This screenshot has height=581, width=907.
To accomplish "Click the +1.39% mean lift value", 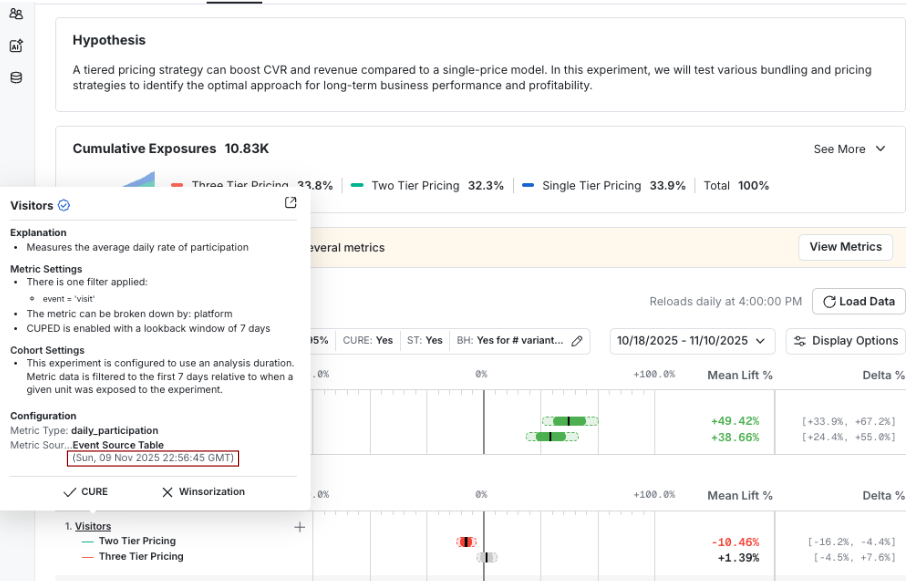I will (738, 558).
